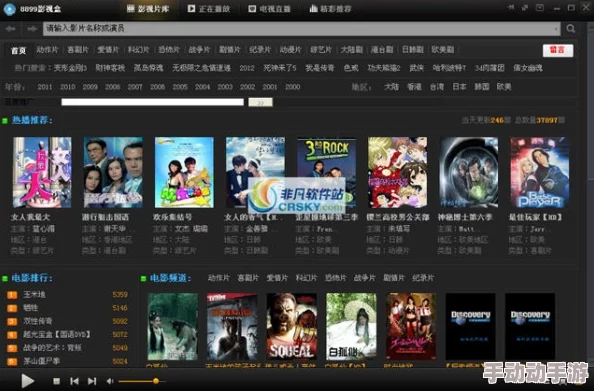Viewport: 594px width, 391px height.
Task: Click the movie name search field
Action: click(x=301, y=29)
